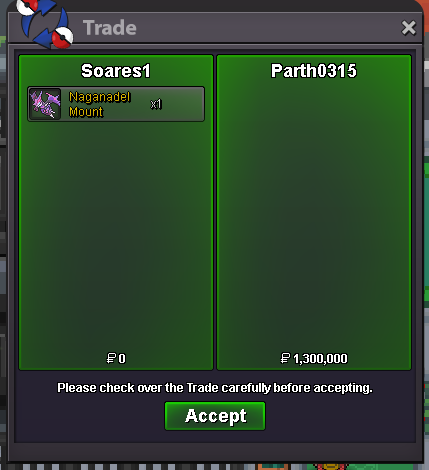Click the Trade pokeball swap icon
This screenshot has width=429, height=470.
point(45,24)
